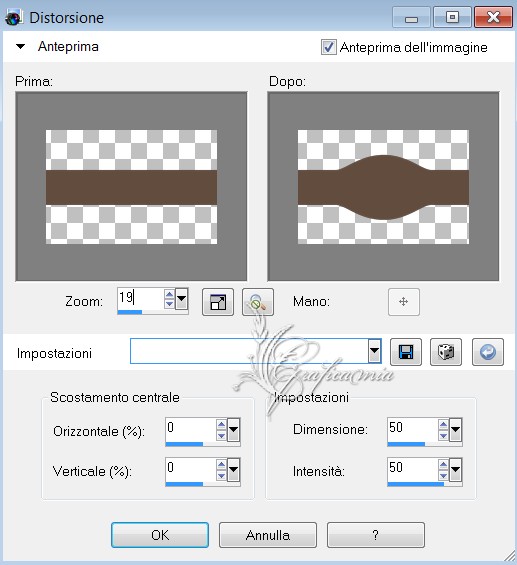
Task: Increase the Orizzontale (%) value by one step
Action: click(221, 424)
